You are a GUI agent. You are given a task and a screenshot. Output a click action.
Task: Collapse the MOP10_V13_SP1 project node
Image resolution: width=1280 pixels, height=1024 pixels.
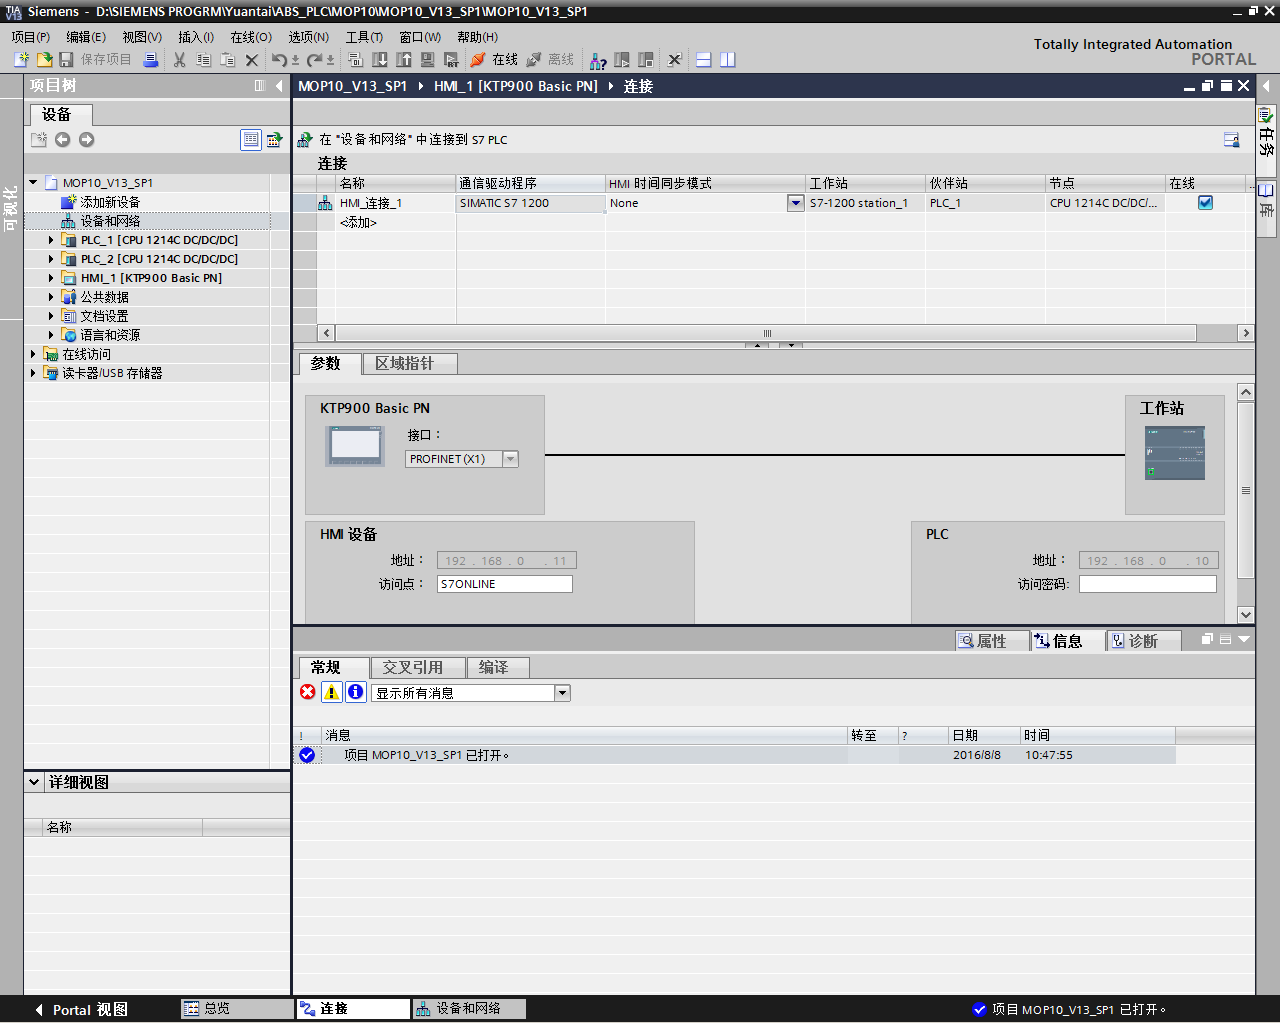click(x=33, y=183)
